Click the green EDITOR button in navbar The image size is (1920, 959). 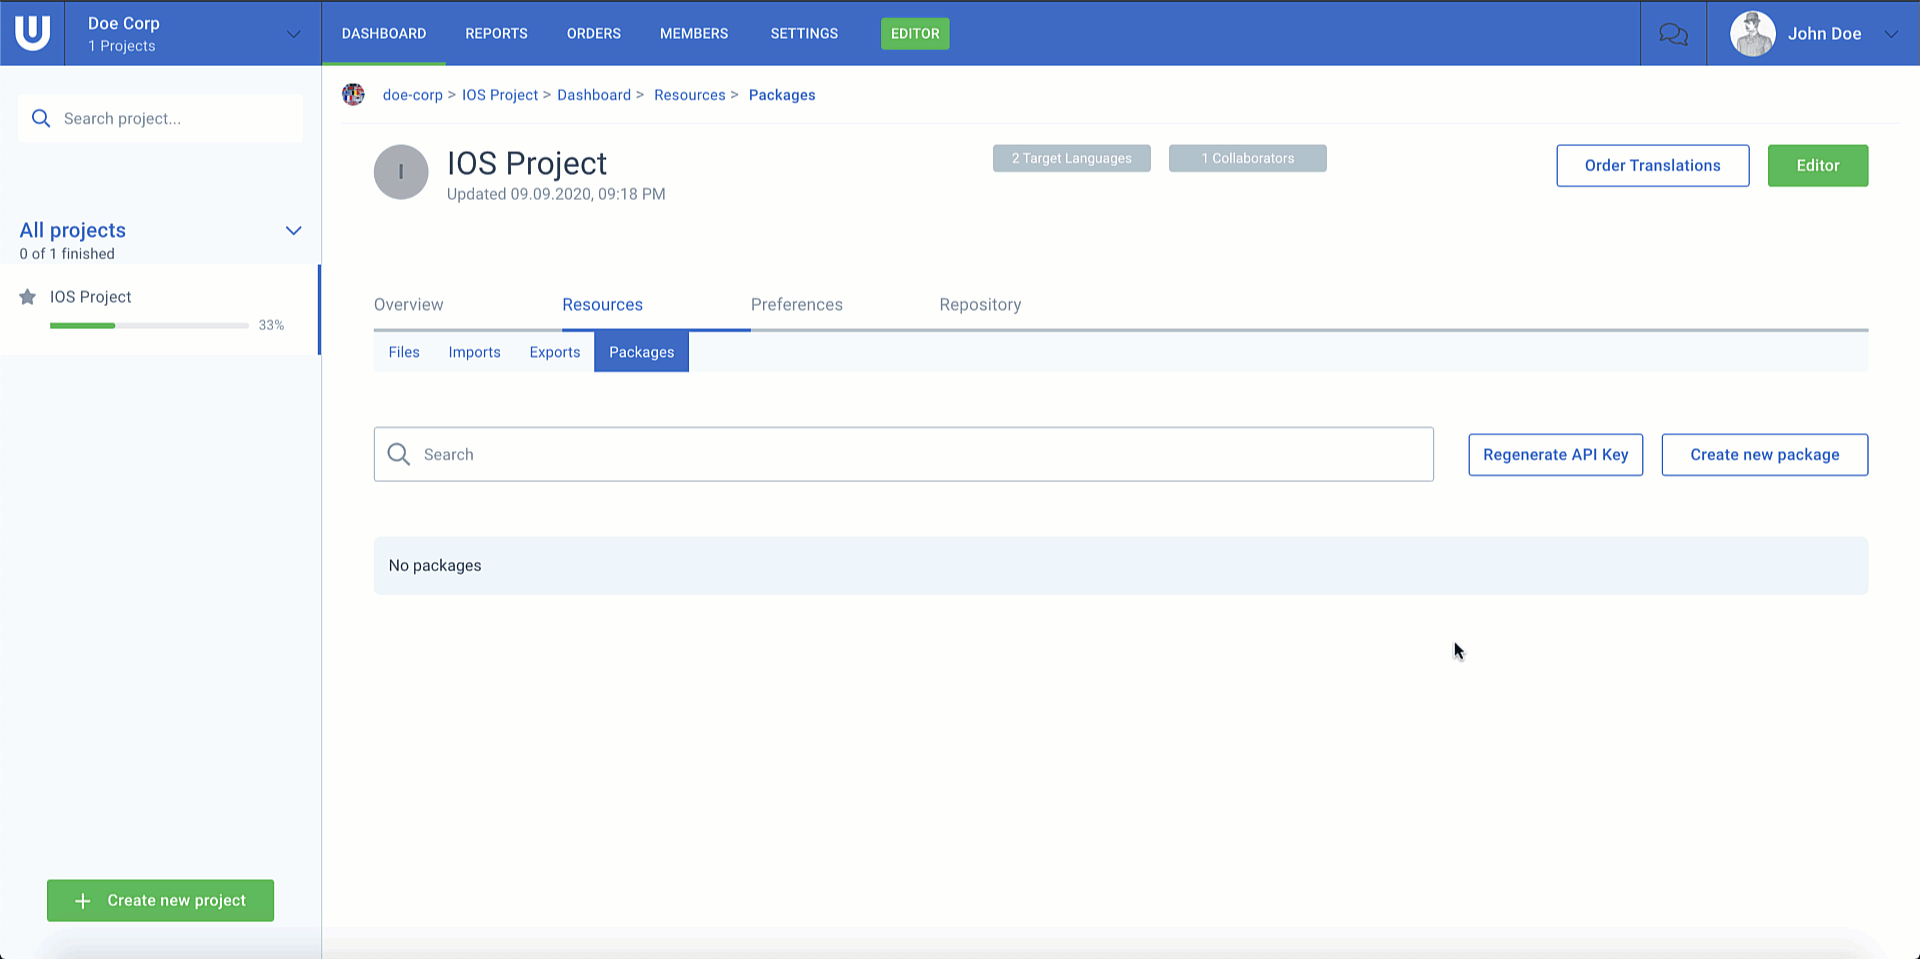click(915, 33)
